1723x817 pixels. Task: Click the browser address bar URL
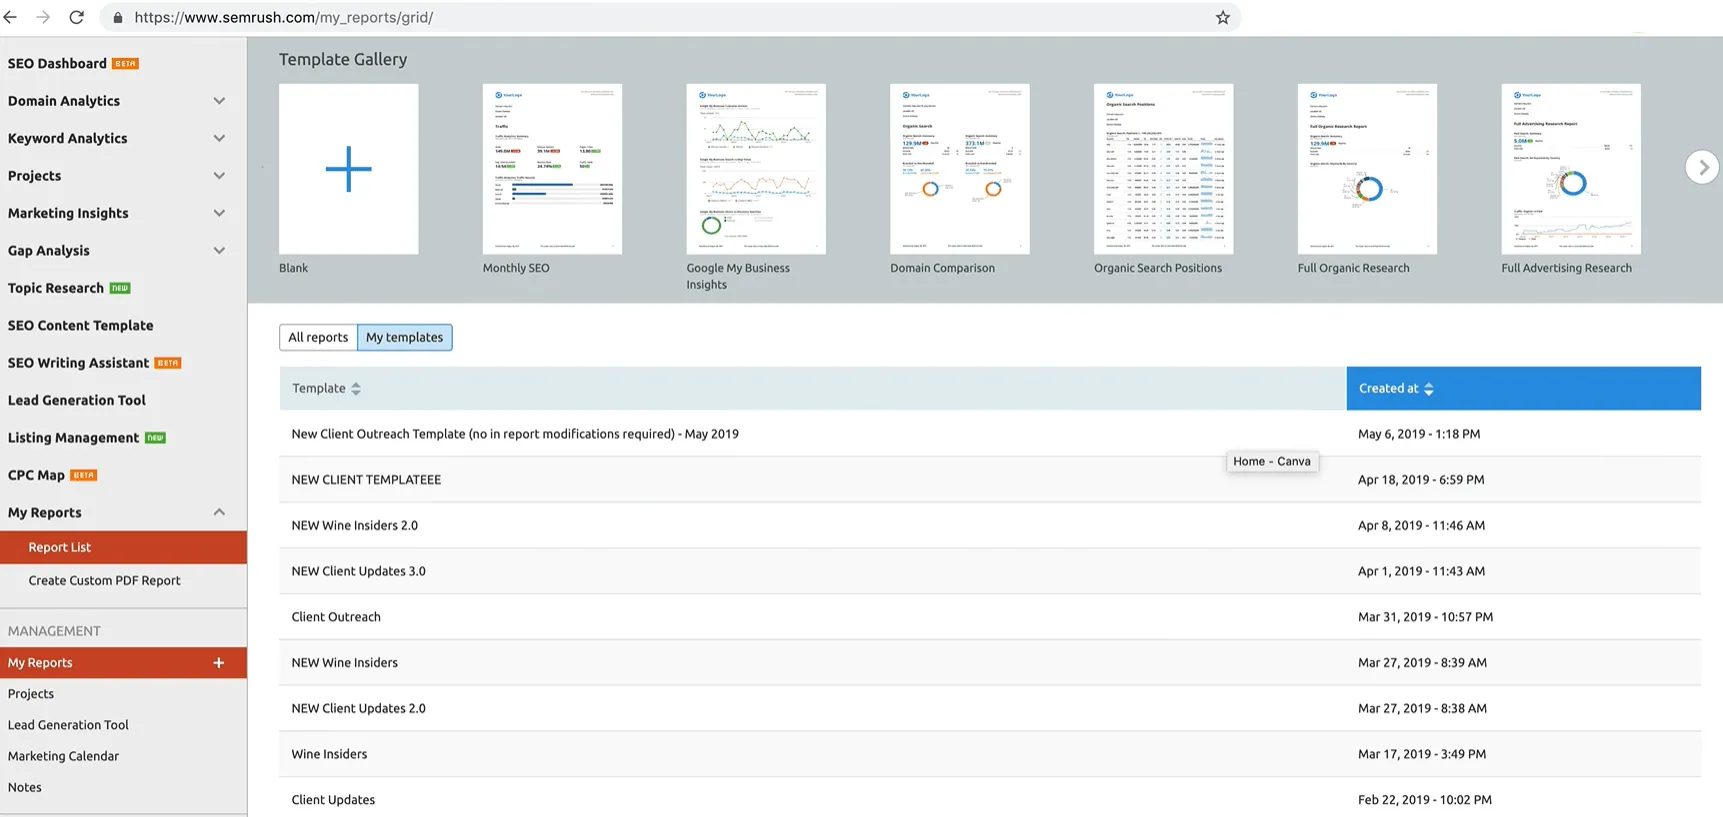tap(284, 17)
